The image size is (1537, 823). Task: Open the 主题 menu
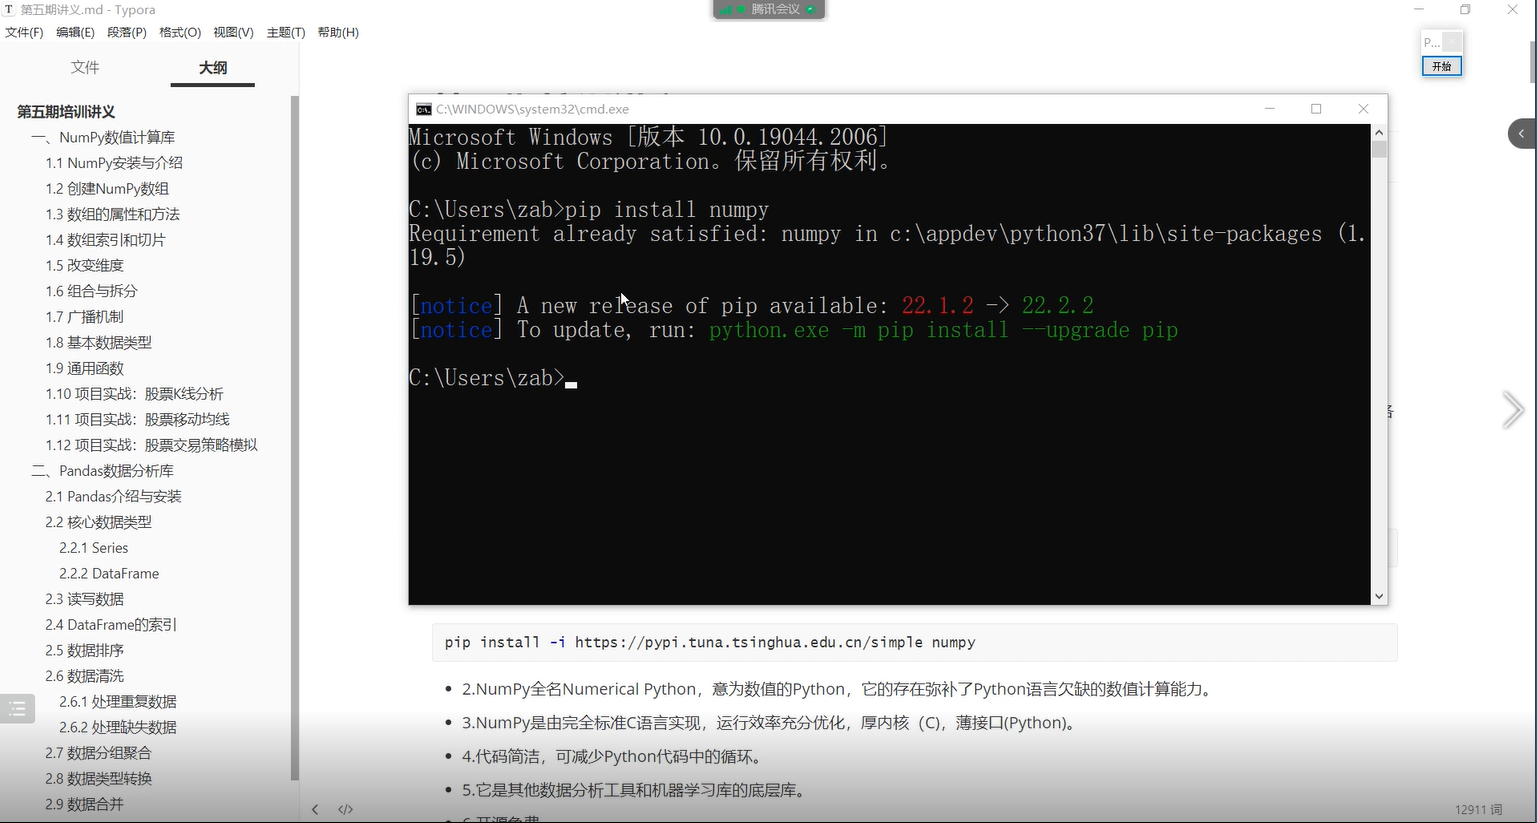[285, 32]
